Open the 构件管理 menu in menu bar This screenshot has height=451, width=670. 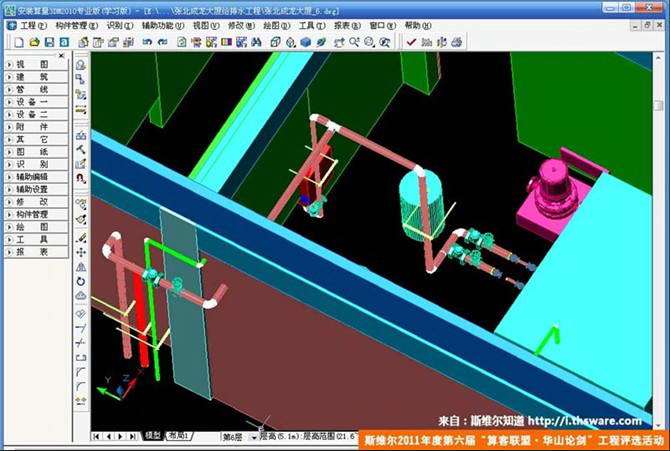76,26
